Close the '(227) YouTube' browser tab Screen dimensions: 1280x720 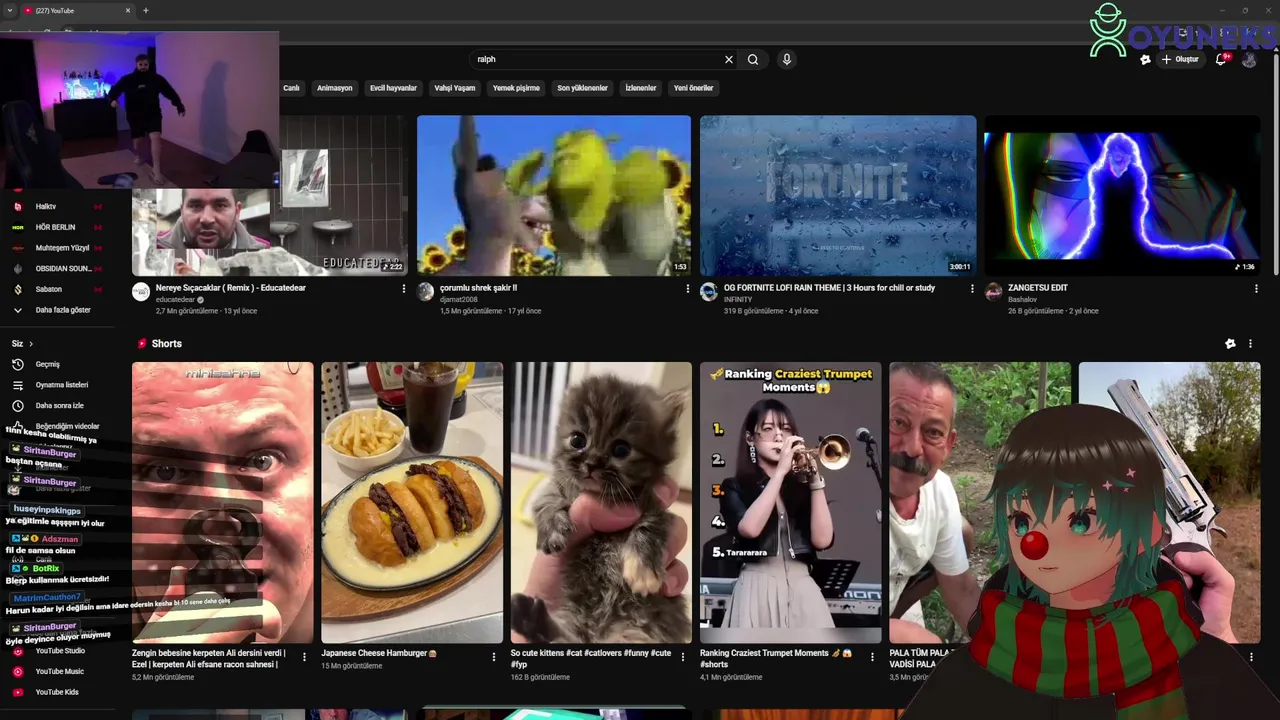click(128, 10)
